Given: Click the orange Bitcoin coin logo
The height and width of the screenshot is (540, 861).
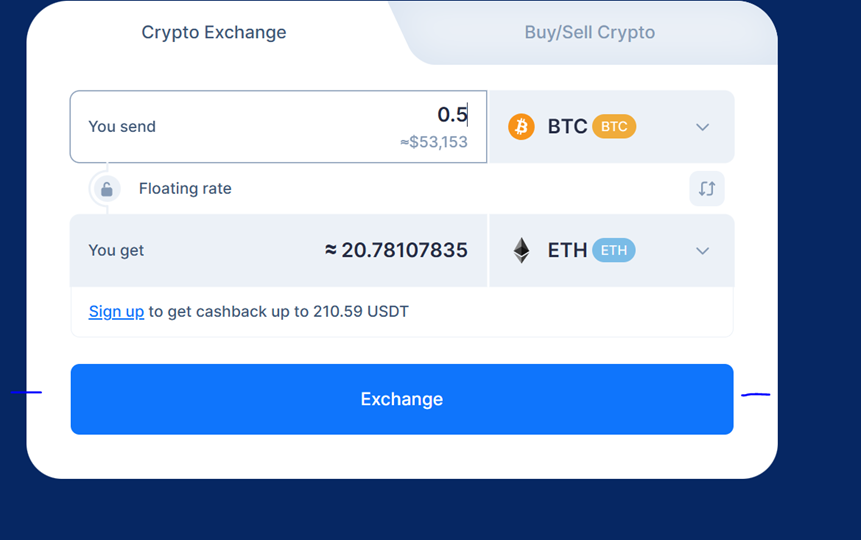Looking at the screenshot, I should (521, 127).
